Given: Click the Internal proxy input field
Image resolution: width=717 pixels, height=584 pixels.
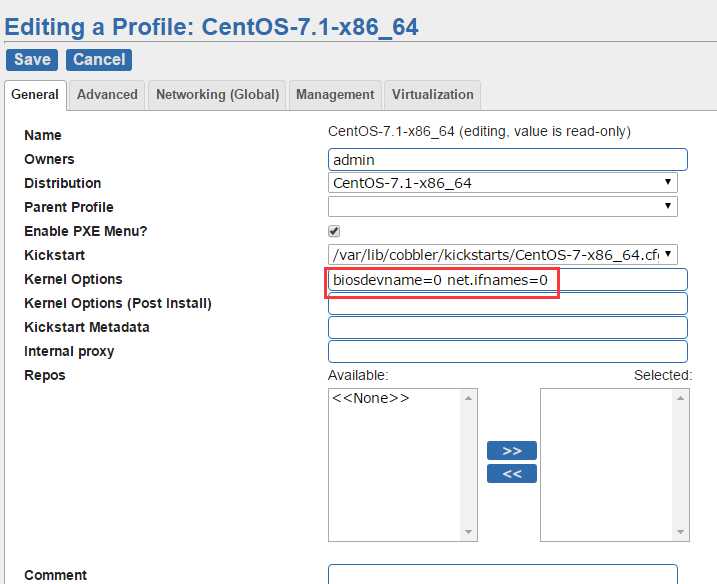Looking at the screenshot, I should [508, 351].
